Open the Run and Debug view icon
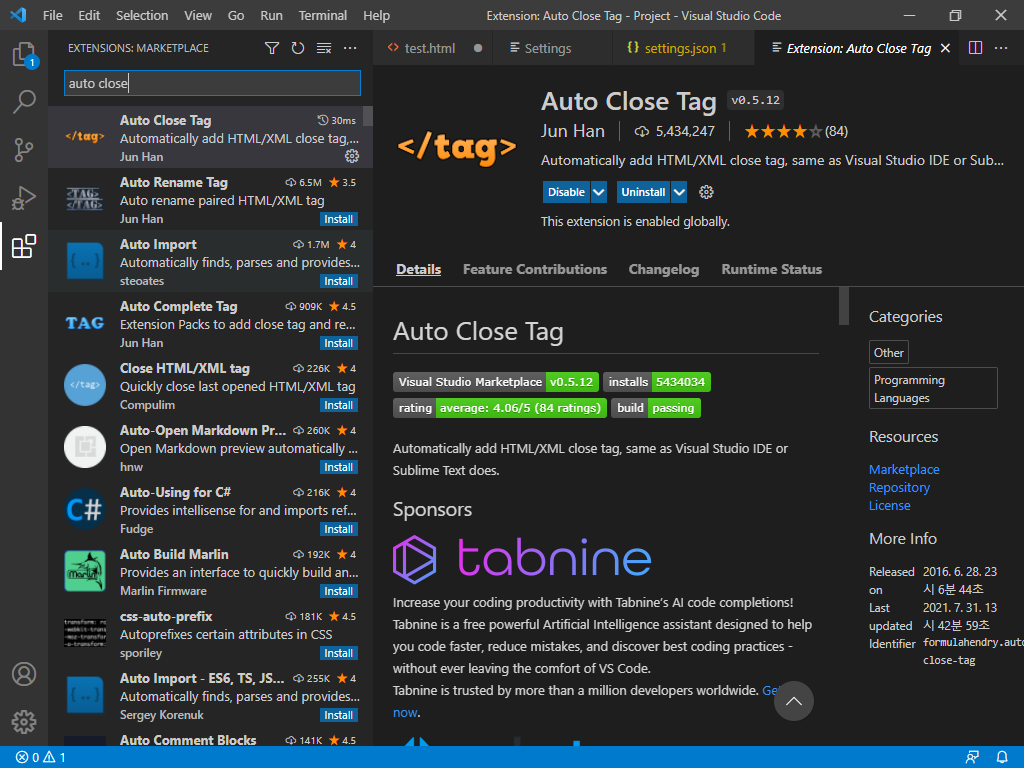The height and width of the screenshot is (768, 1024). [x=24, y=198]
